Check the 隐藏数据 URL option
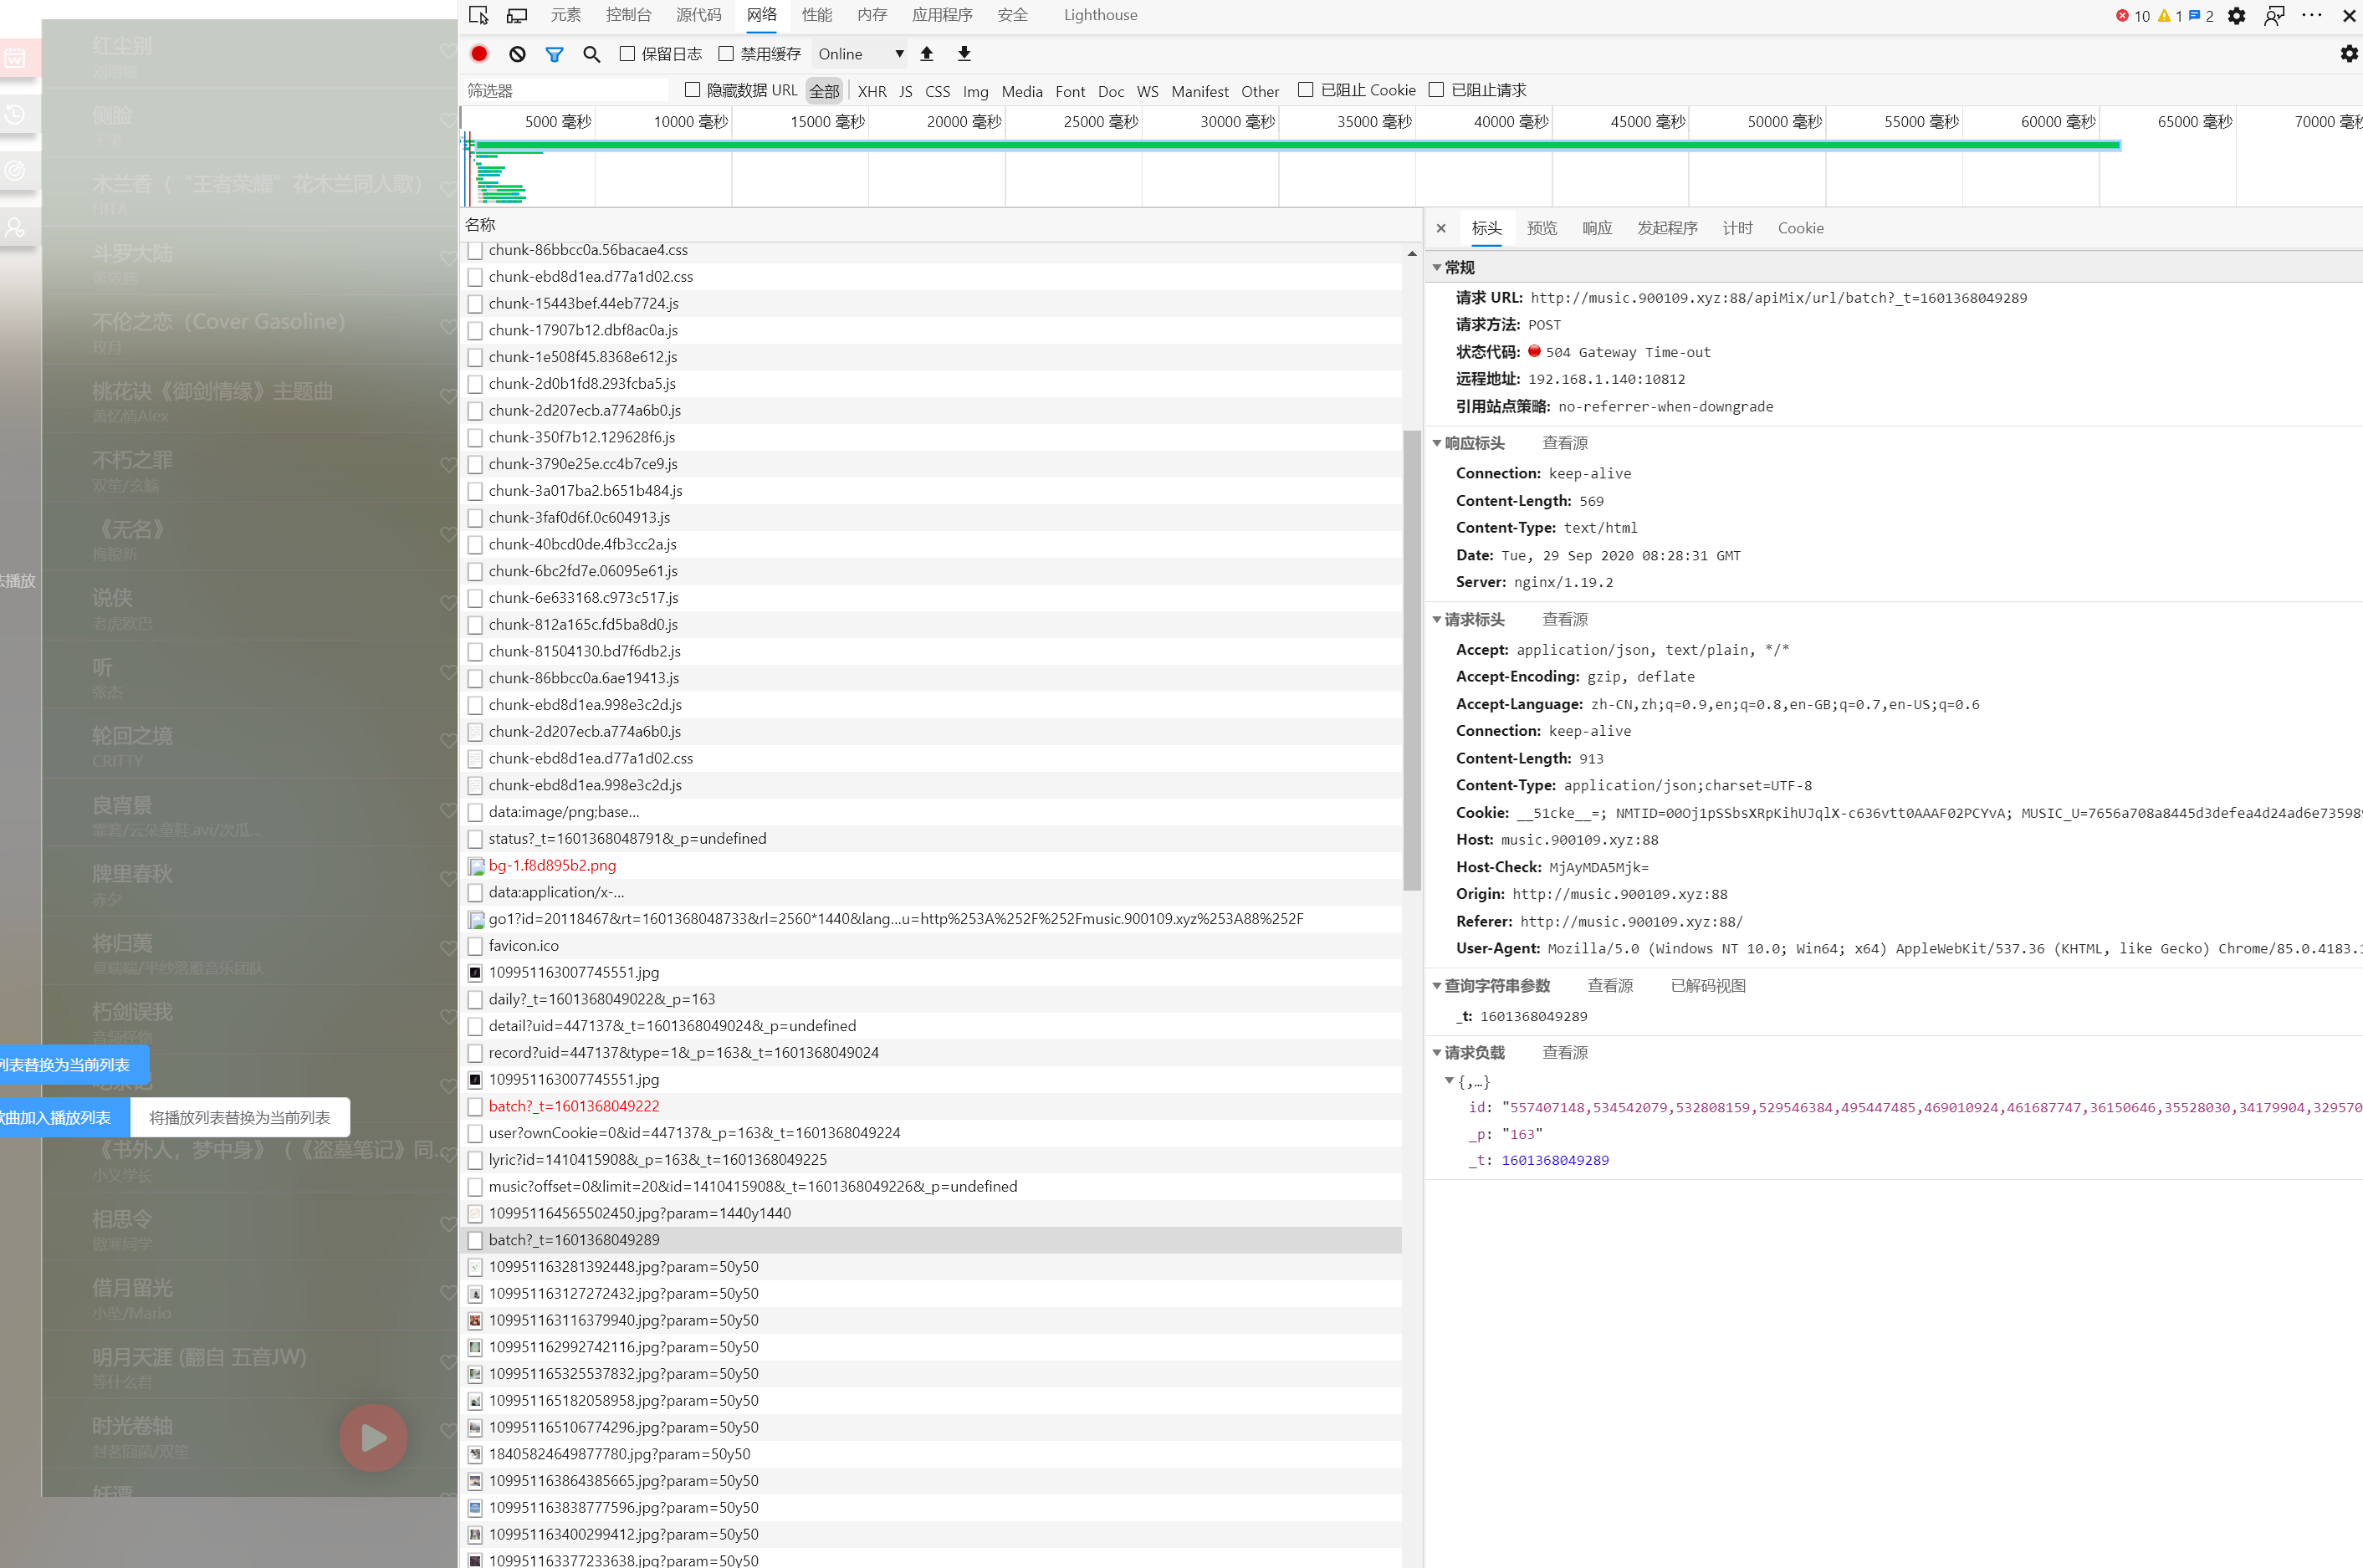Screen dimensions: 2363x1568 click(x=691, y=89)
